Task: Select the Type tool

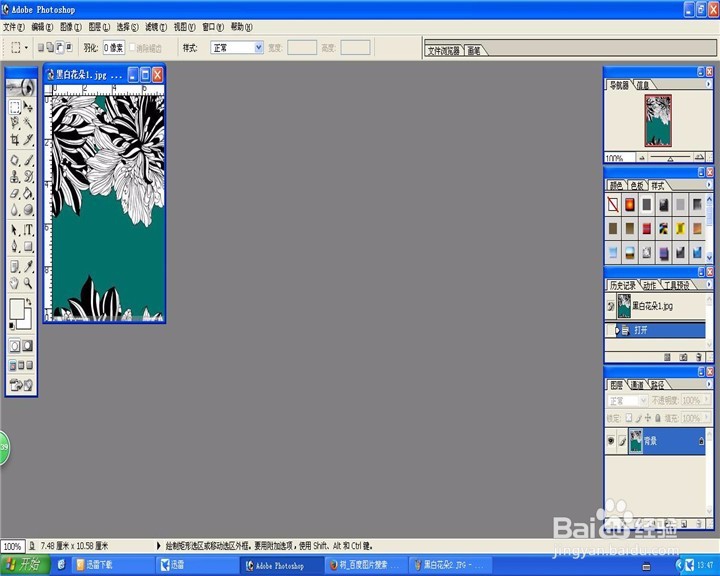Action: pyautogui.click(x=28, y=230)
